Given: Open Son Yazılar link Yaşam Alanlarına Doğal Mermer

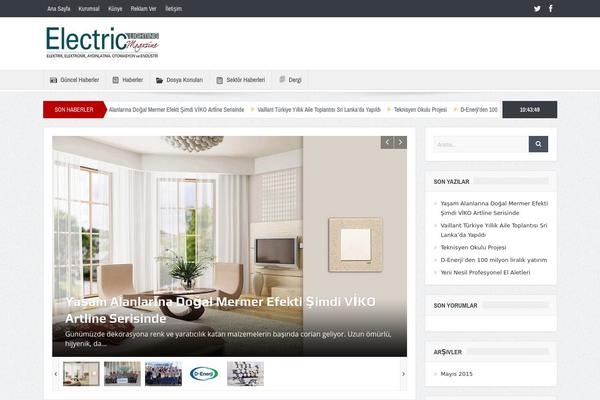Looking at the screenshot, I should (x=494, y=208).
